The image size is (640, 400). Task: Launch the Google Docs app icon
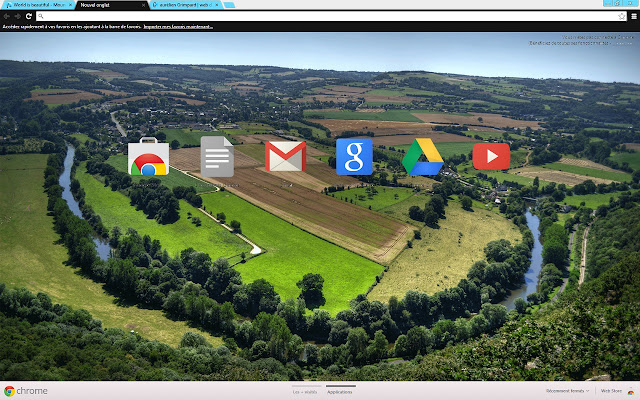217,156
